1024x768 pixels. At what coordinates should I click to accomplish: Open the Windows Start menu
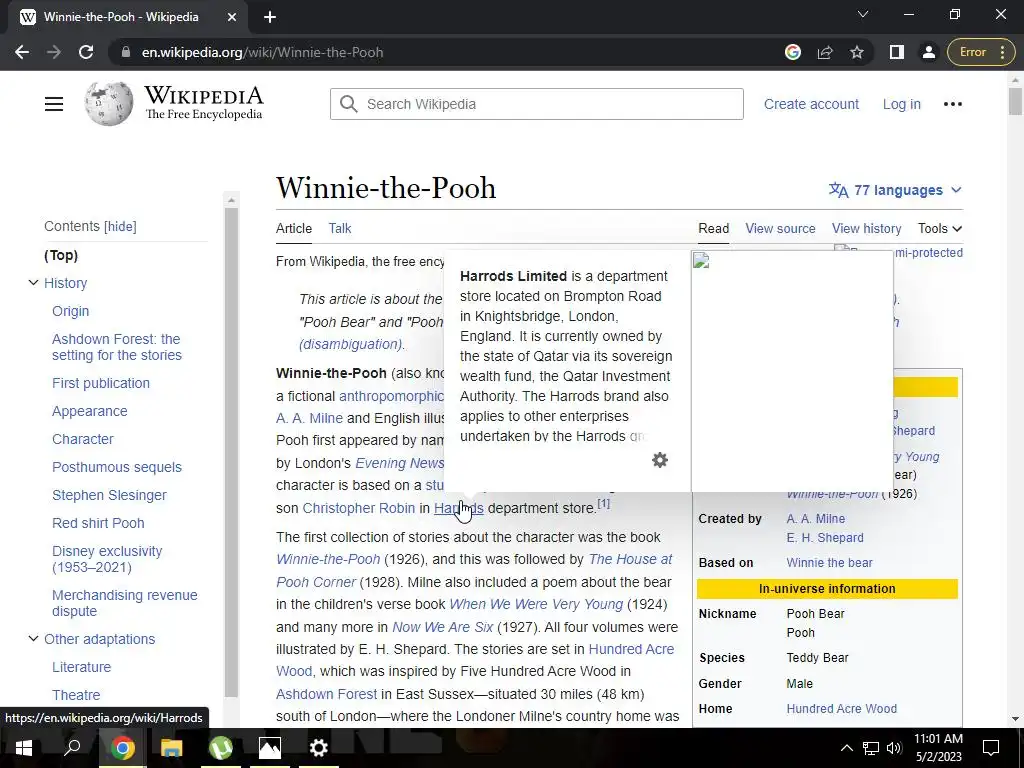pyautogui.click(x=24, y=748)
